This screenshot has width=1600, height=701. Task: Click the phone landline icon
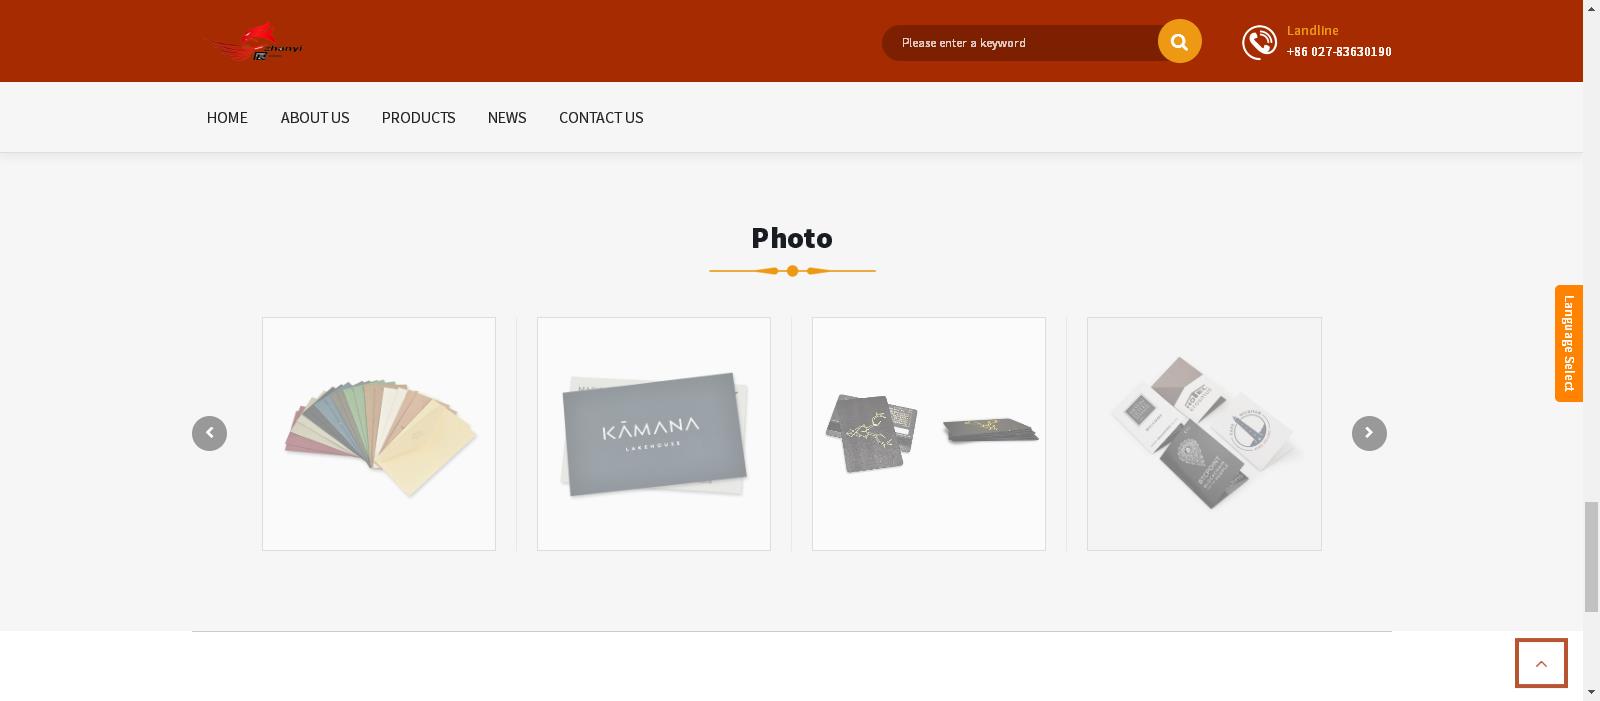pyautogui.click(x=1259, y=42)
